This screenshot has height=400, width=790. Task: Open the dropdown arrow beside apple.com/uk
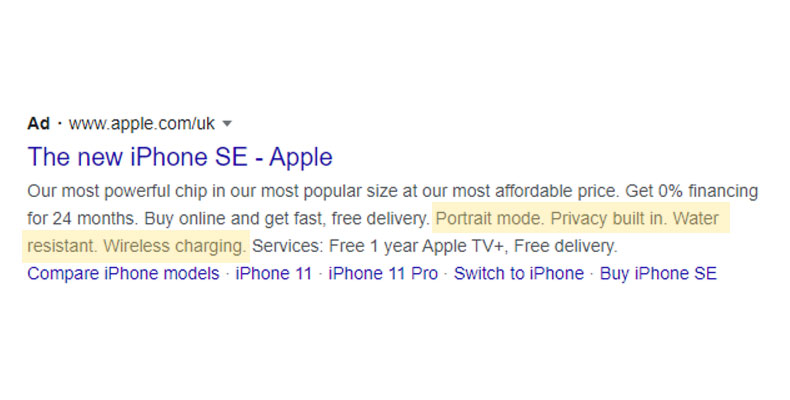click(x=228, y=124)
